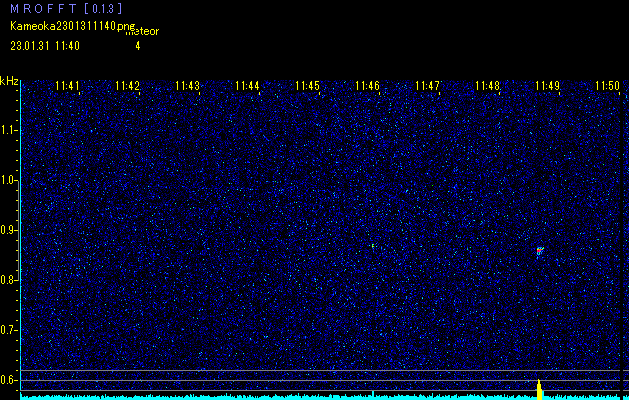This screenshot has height=400, width=629.
Task: Click the 11:48 time axis label
Action: tap(487, 86)
